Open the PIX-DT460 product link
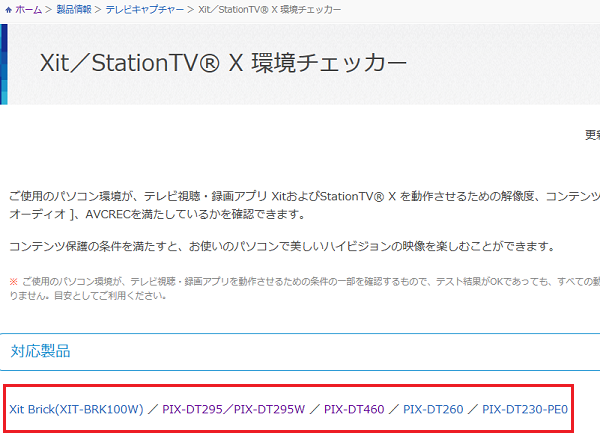This screenshot has height=438, width=600. pos(354,409)
